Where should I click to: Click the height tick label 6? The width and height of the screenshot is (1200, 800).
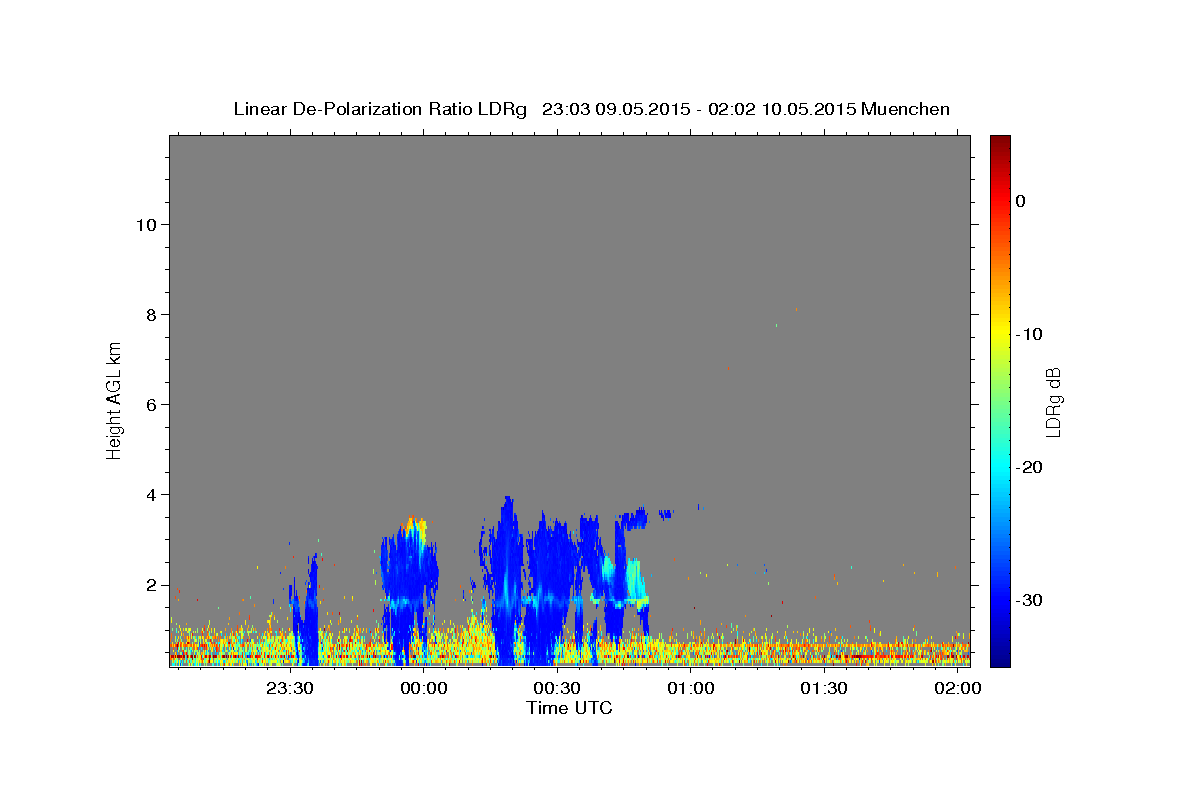[x=150, y=404]
